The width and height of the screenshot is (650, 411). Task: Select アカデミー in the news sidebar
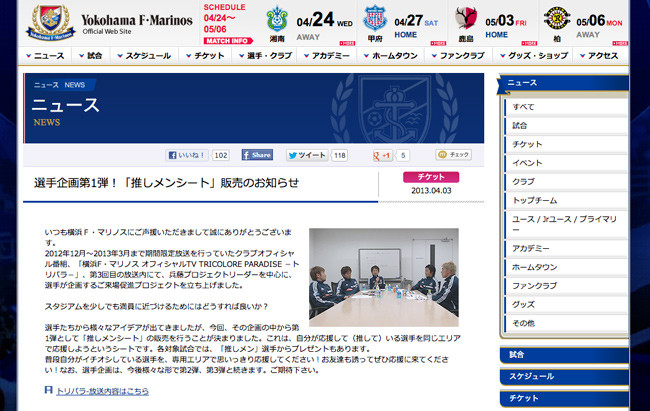(566, 248)
